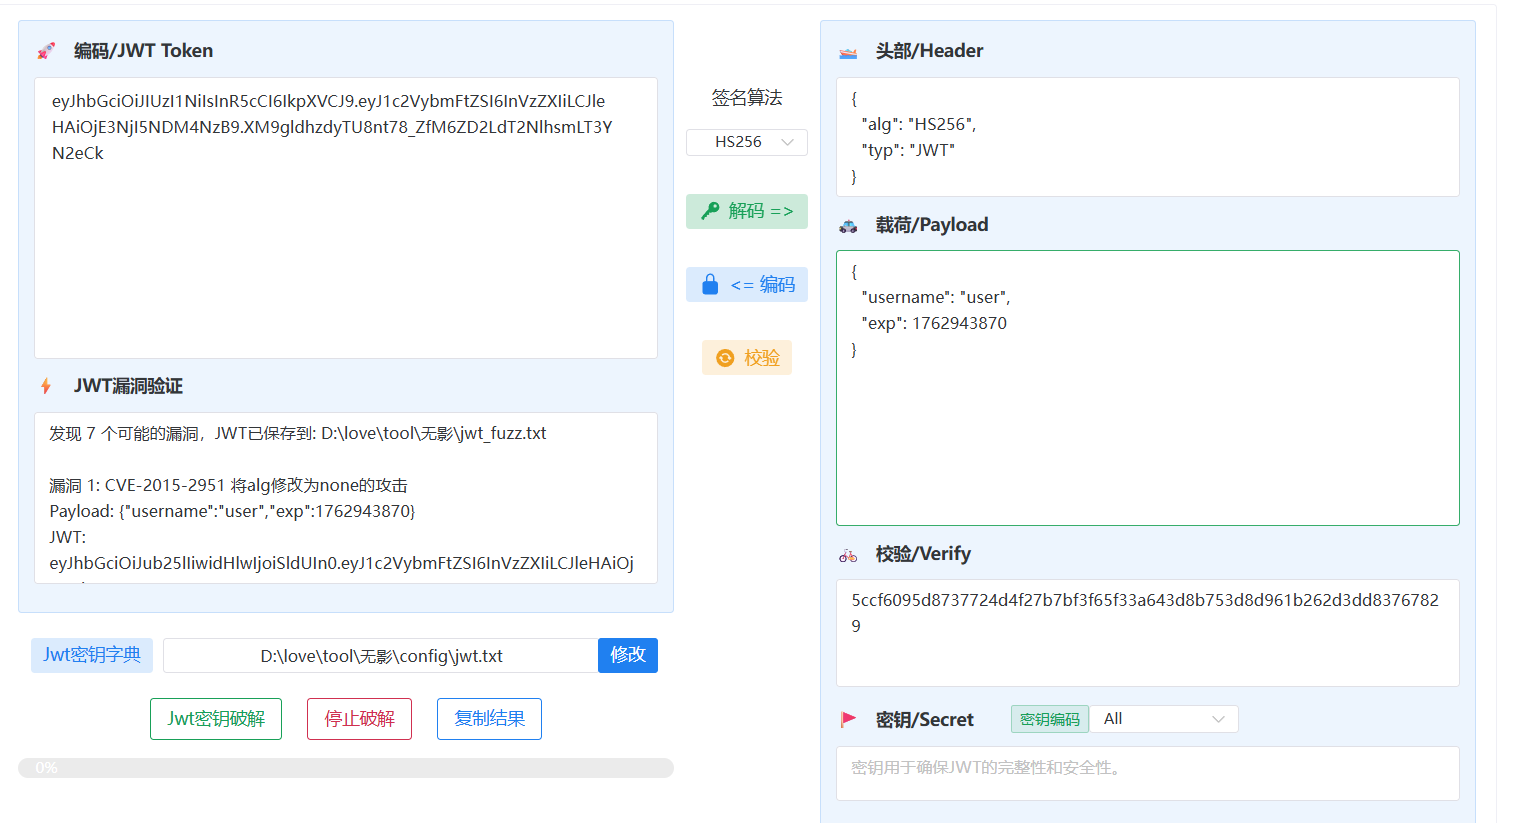Click the CVE-2015-2951 vulnerability line
This screenshot has height=823, width=1521.
click(x=229, y=485)
